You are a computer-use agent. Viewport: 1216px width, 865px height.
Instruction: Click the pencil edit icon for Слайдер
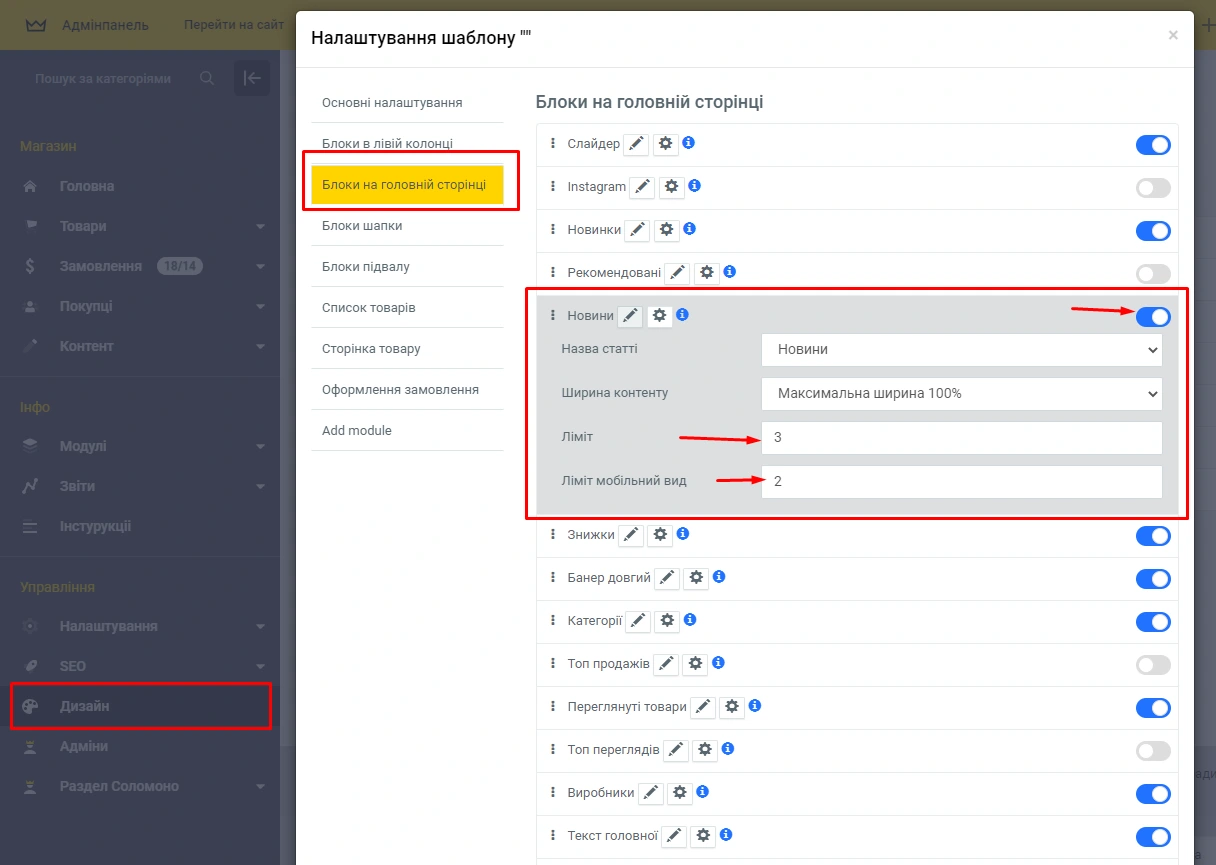pos(636,145)
